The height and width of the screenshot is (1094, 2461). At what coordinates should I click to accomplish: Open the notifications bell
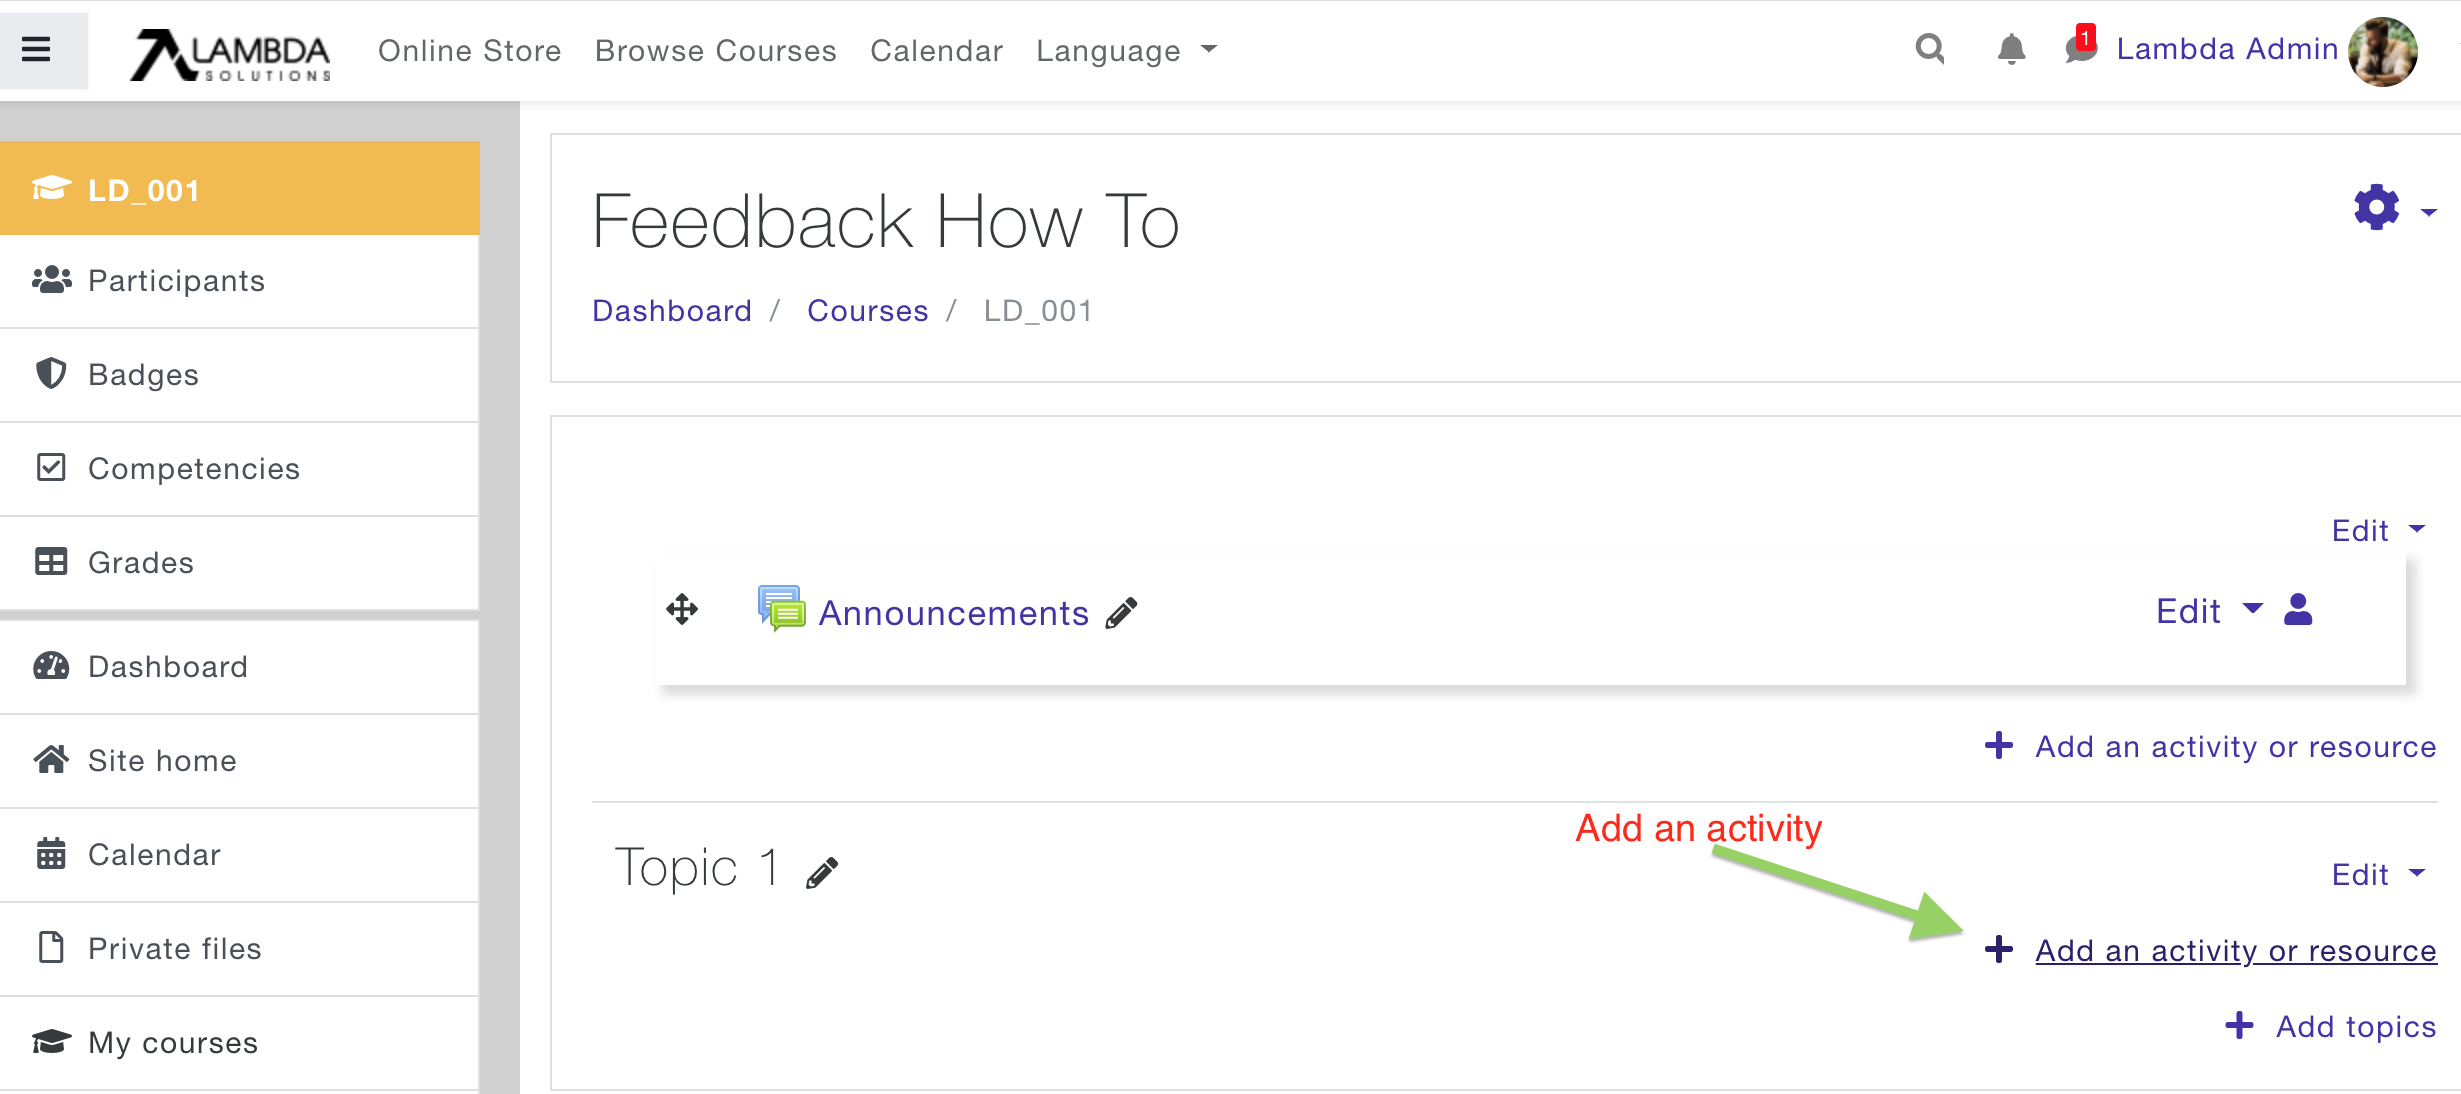tap(2011, 49)
